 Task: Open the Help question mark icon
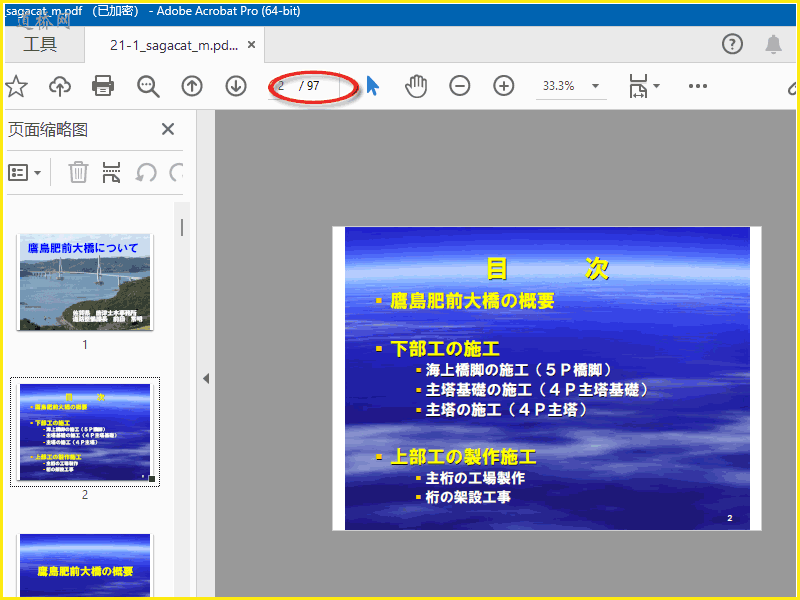point(732,44)
